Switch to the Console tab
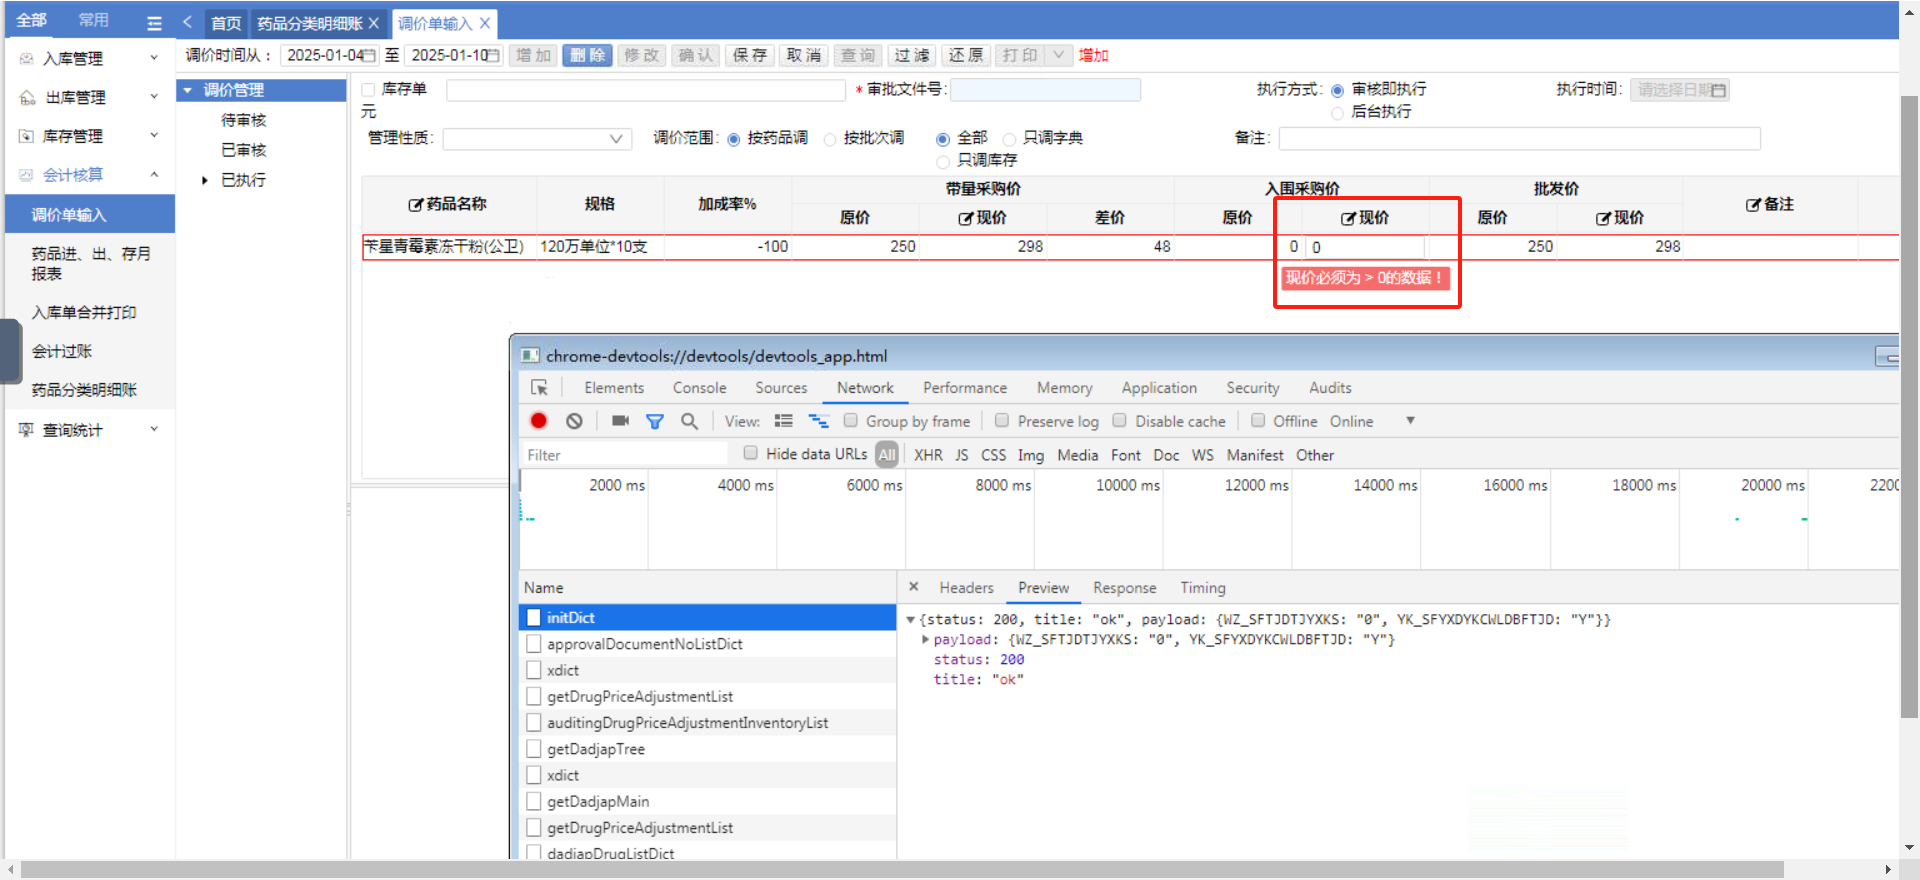Viewport: 1920px width, 880px height. click(699, 388)
